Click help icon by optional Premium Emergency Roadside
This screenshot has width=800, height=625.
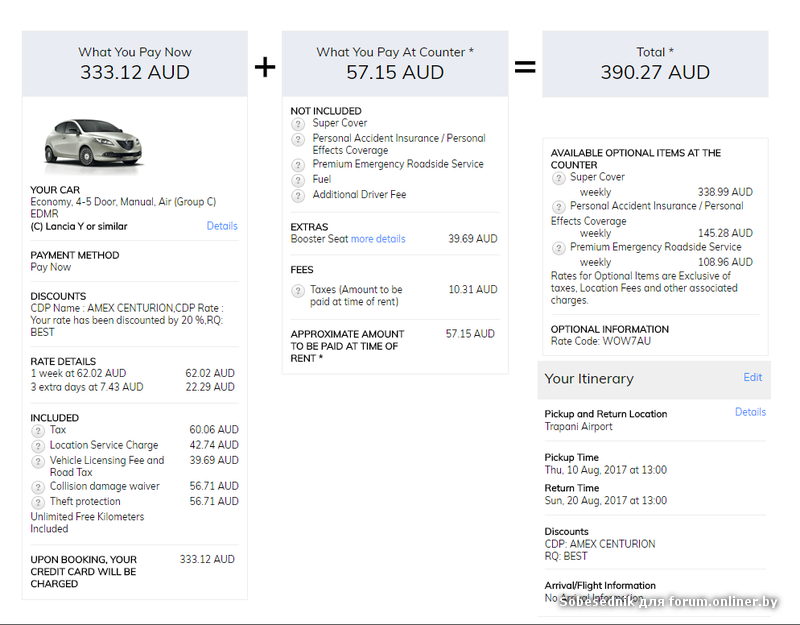pyautogui.click(x=558, y=248)
